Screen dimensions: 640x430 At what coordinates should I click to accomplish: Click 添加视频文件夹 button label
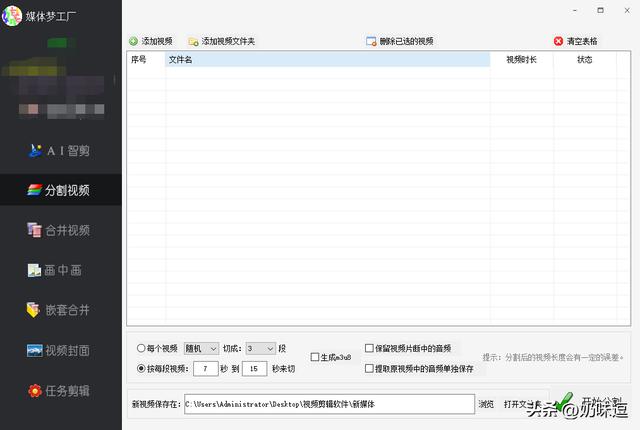coord(228,41)
